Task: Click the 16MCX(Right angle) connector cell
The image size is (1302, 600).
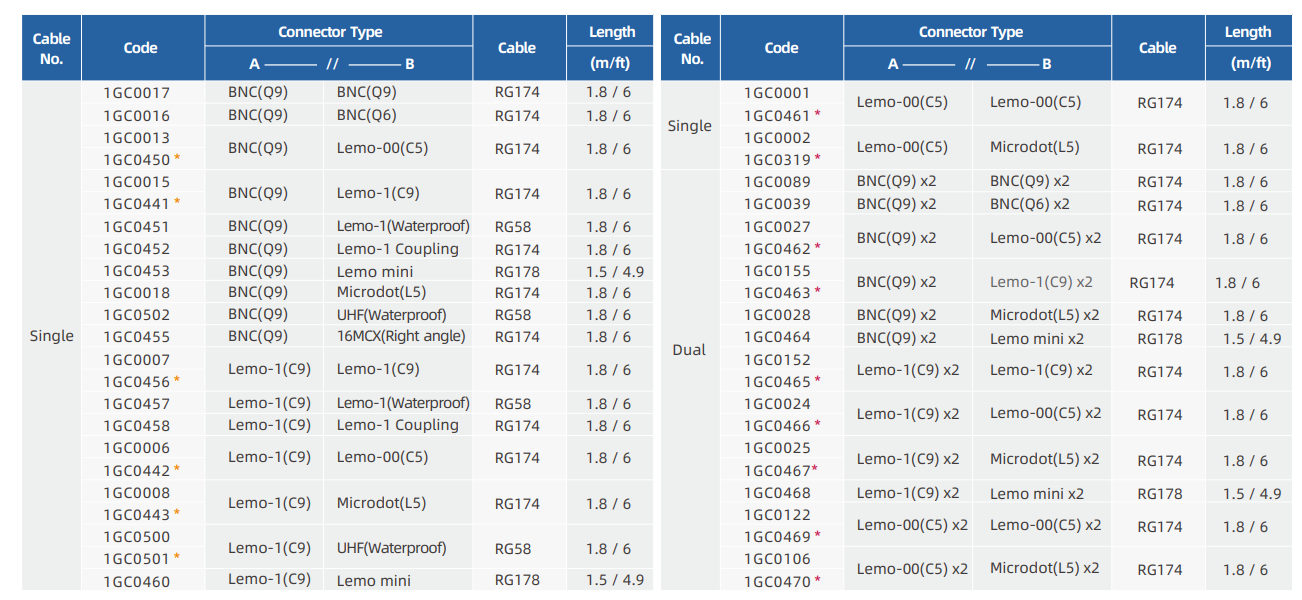Action: tap(401, 337)
